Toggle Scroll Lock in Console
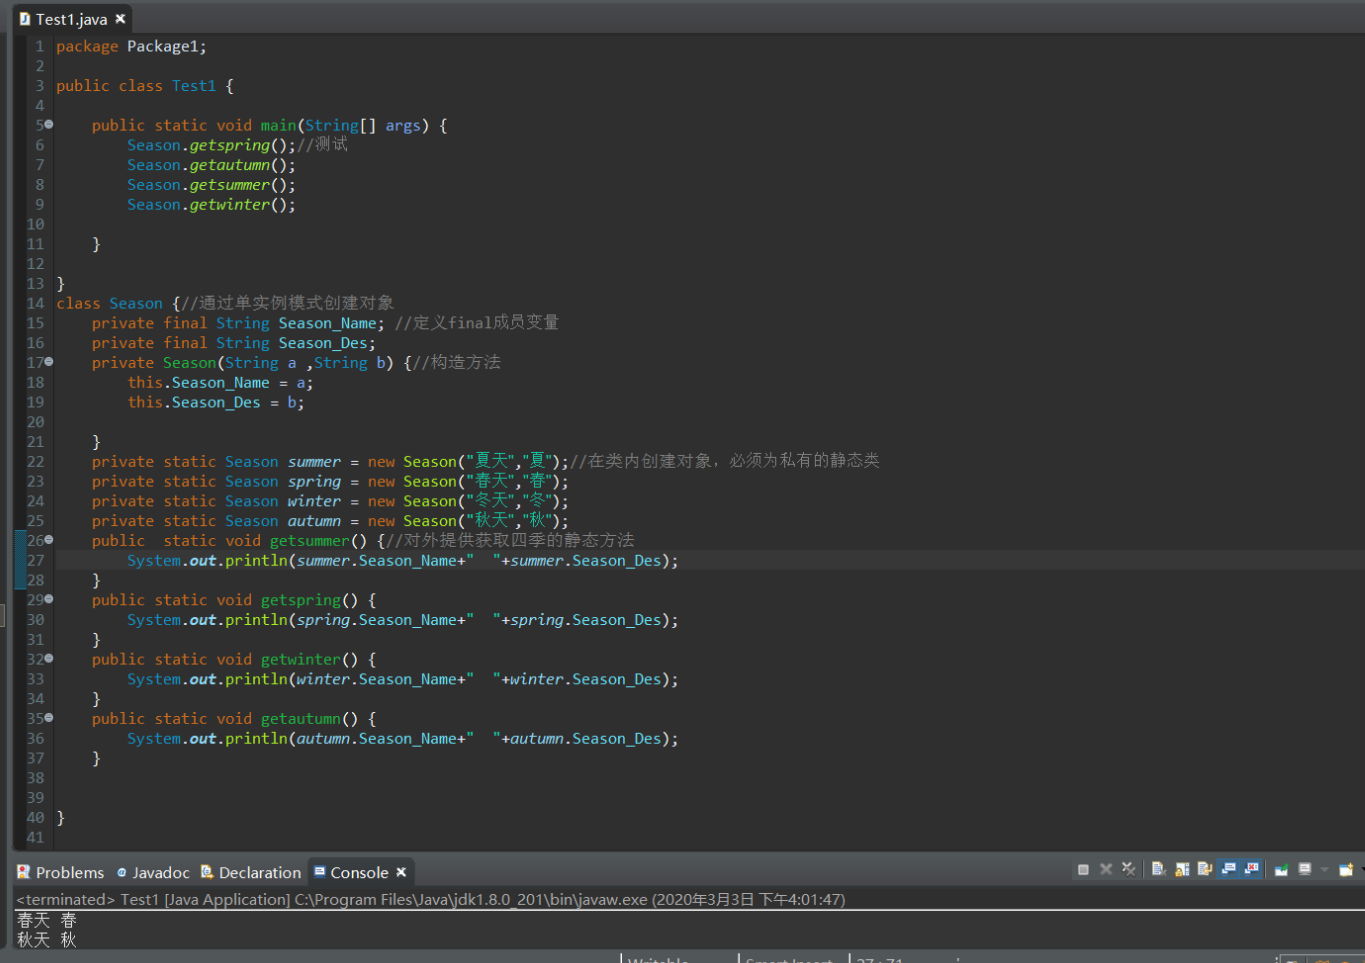 1182,870
